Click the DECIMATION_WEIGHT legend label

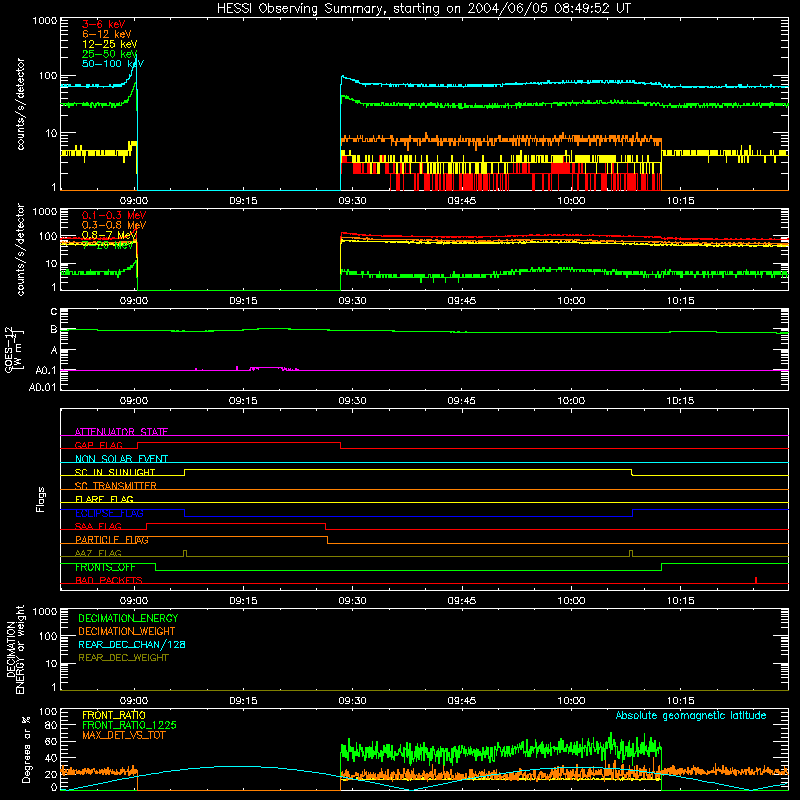pos(127,631)
